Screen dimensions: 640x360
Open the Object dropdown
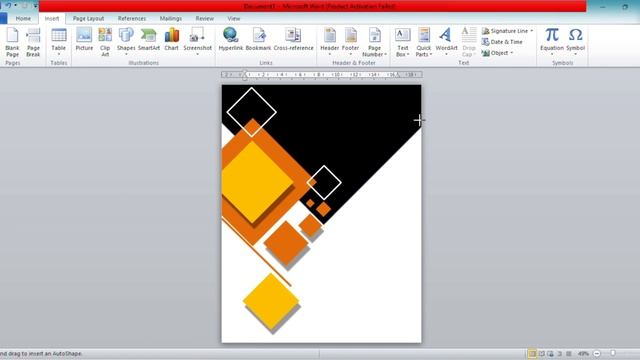[x=497, y=53]
